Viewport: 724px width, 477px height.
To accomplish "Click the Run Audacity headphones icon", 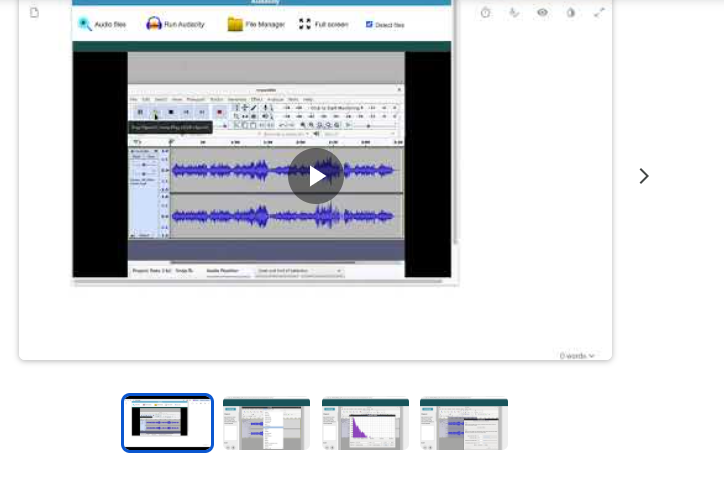I will tap(154, 24).
